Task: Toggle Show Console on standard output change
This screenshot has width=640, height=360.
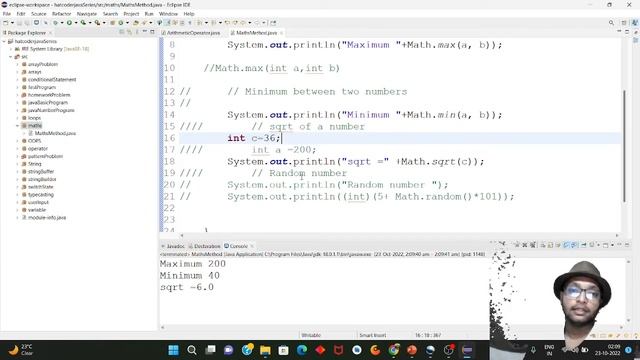Action: coord(566,245)
